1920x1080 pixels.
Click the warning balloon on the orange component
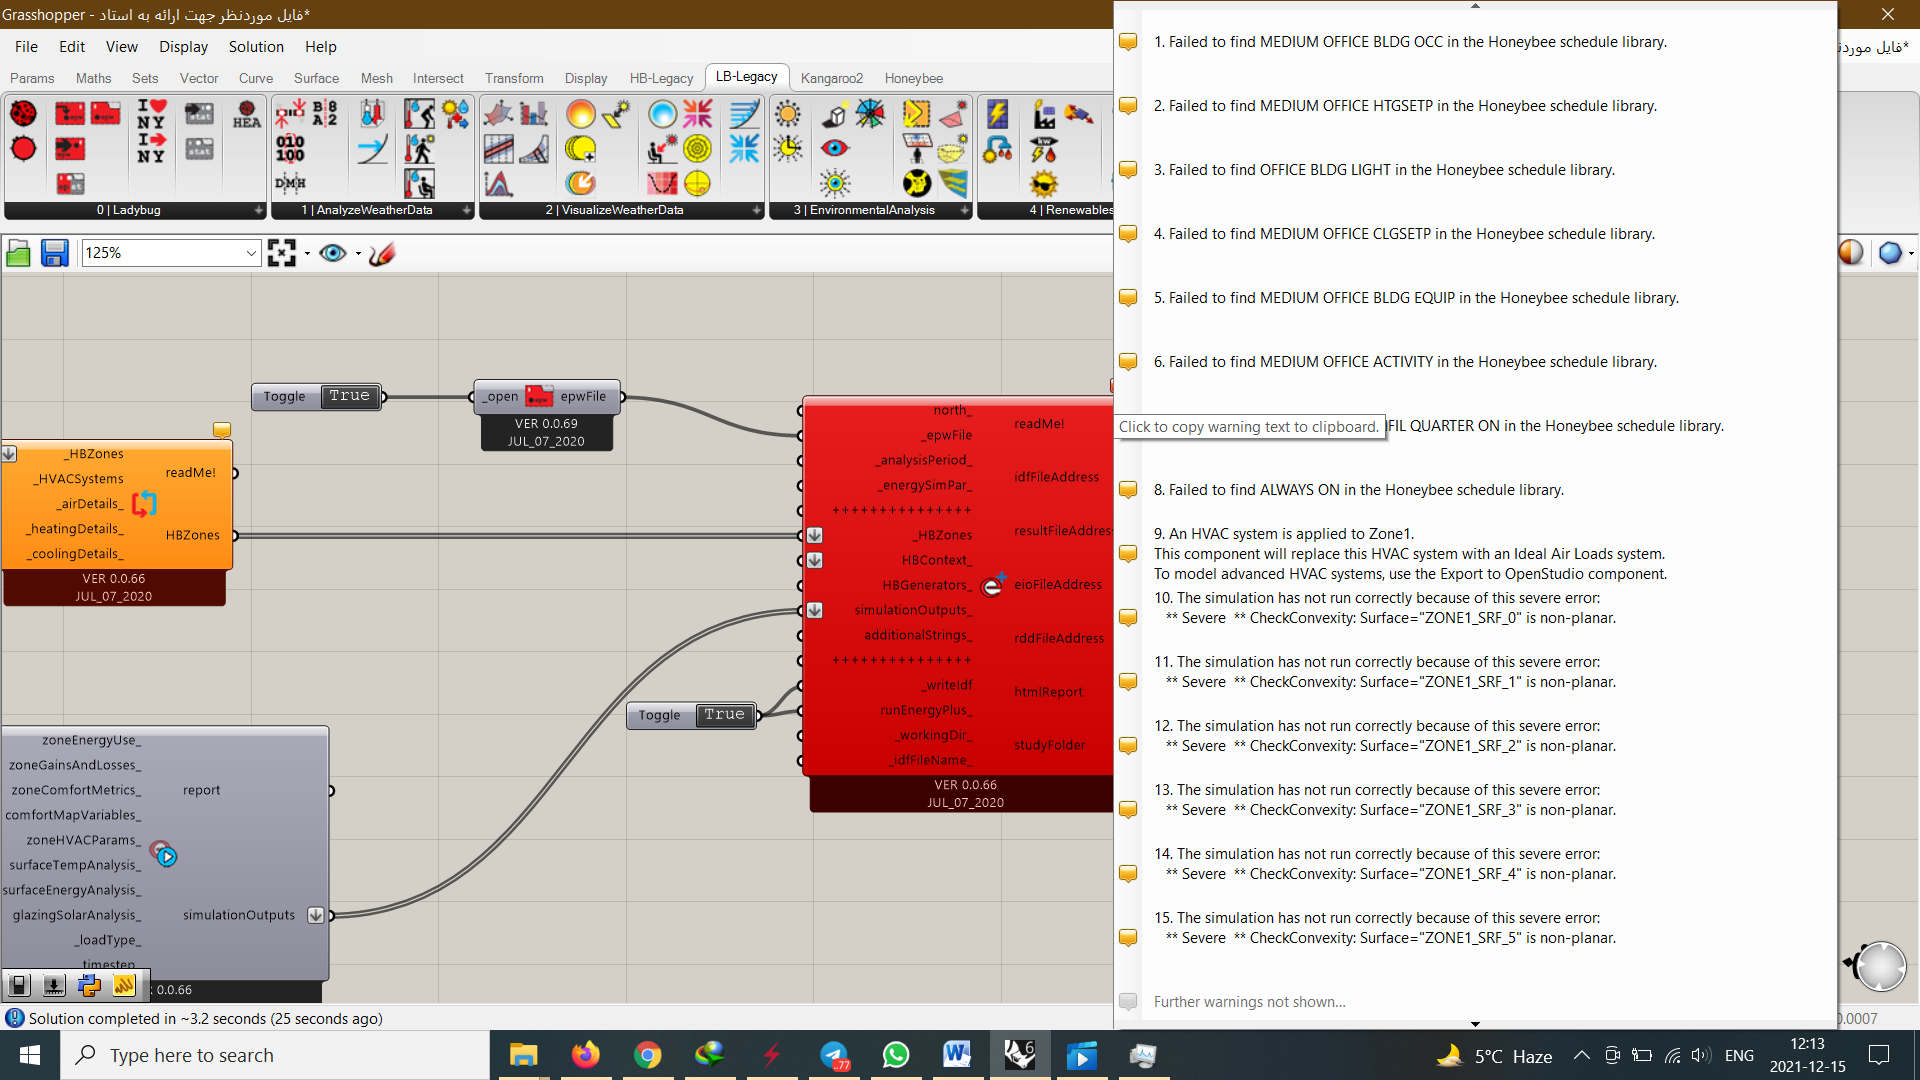click(x=222, y=430)
